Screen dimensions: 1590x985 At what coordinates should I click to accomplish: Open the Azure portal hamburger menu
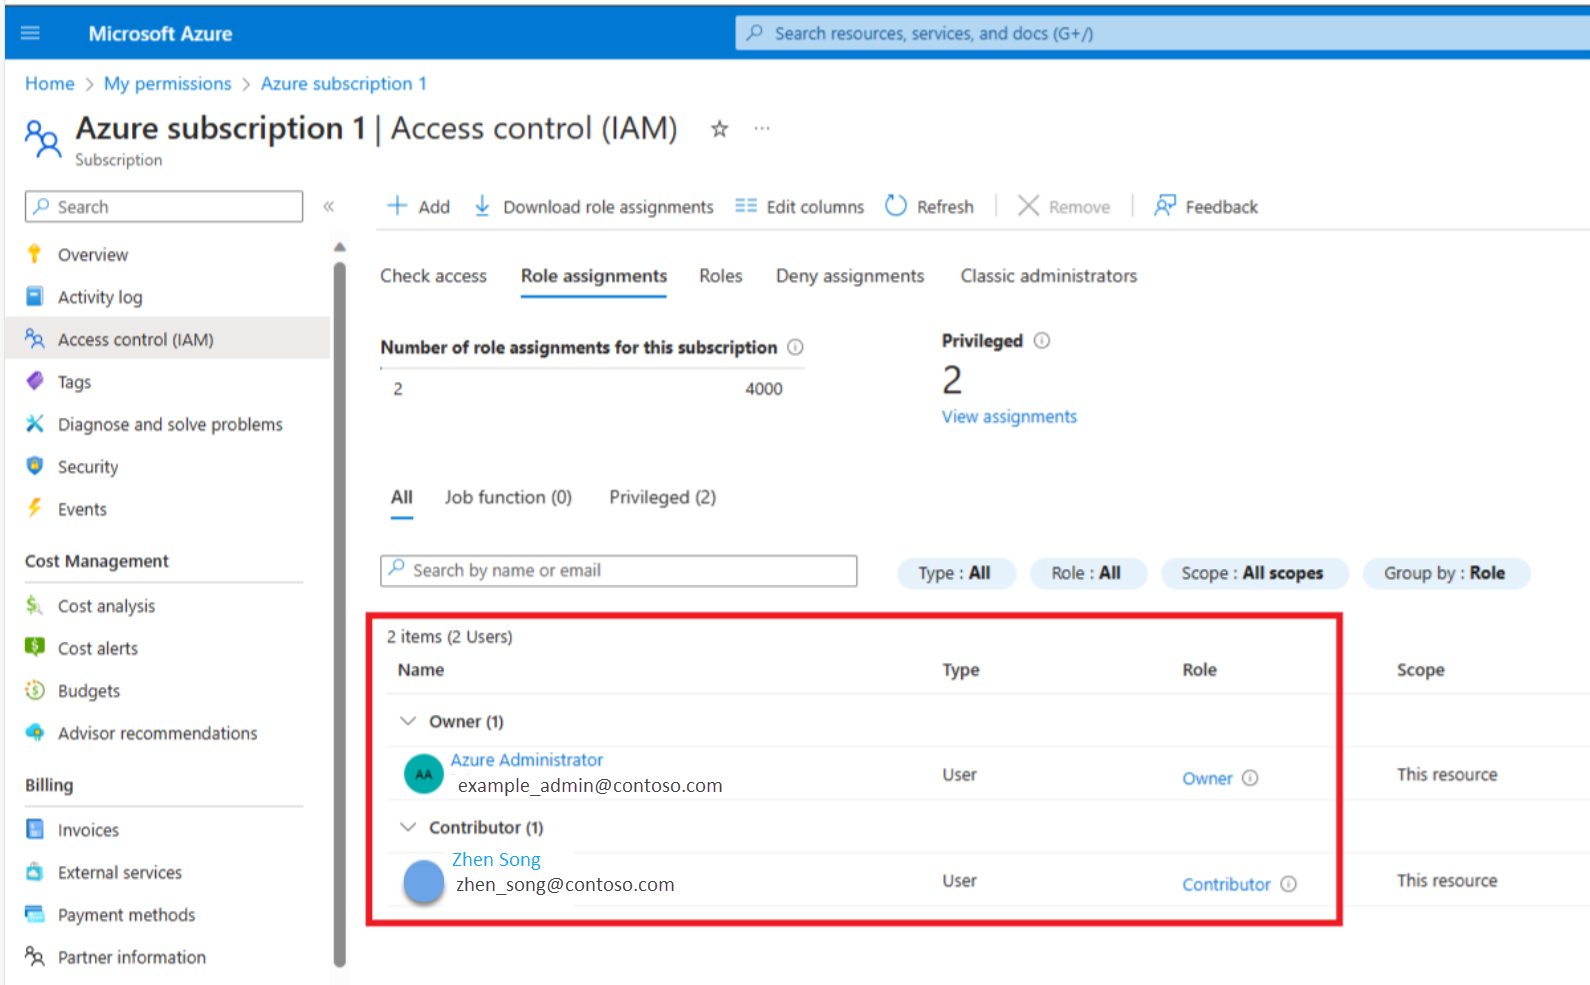pos(30,33)
